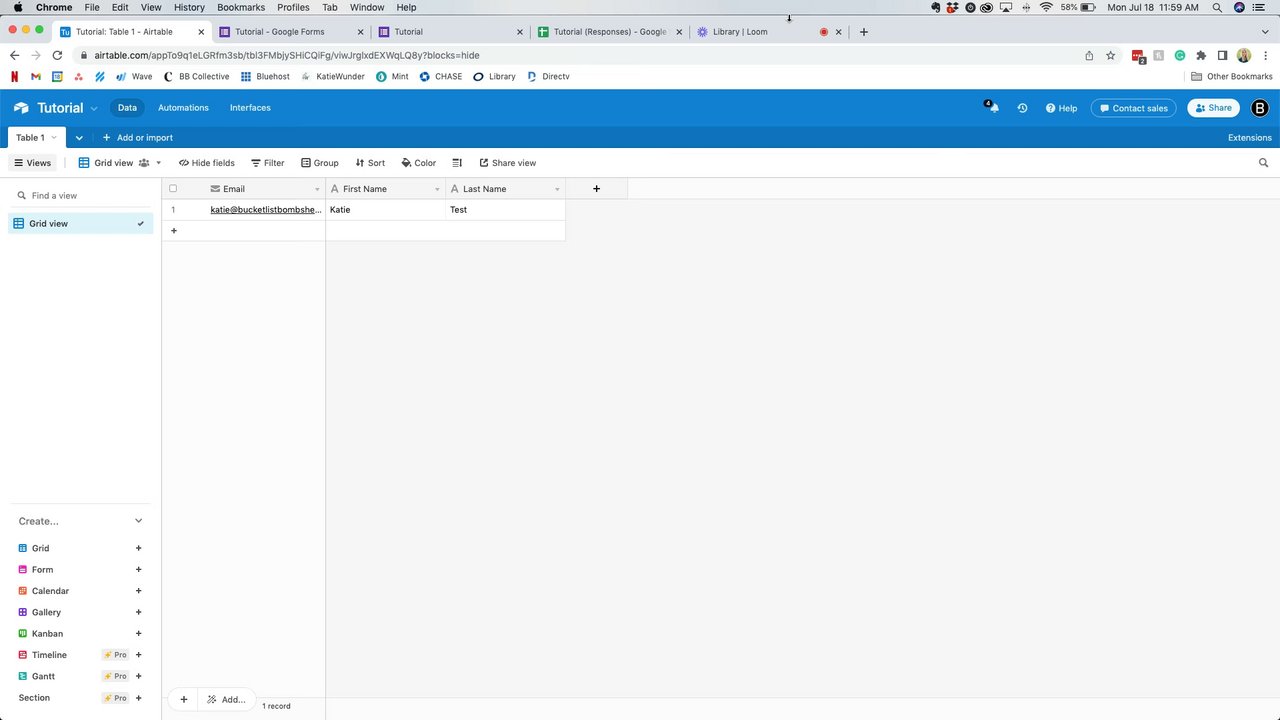Open the Group option

click(x=320, y=163)
